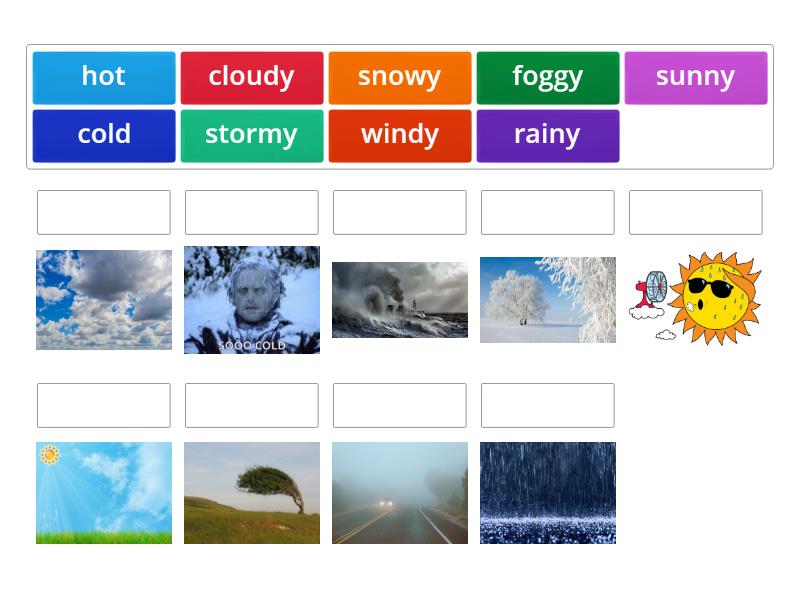This screenshot has height=600, width=800.
Task: Click the sunny blue sky cartoon
Action: [x=103, y=492]
